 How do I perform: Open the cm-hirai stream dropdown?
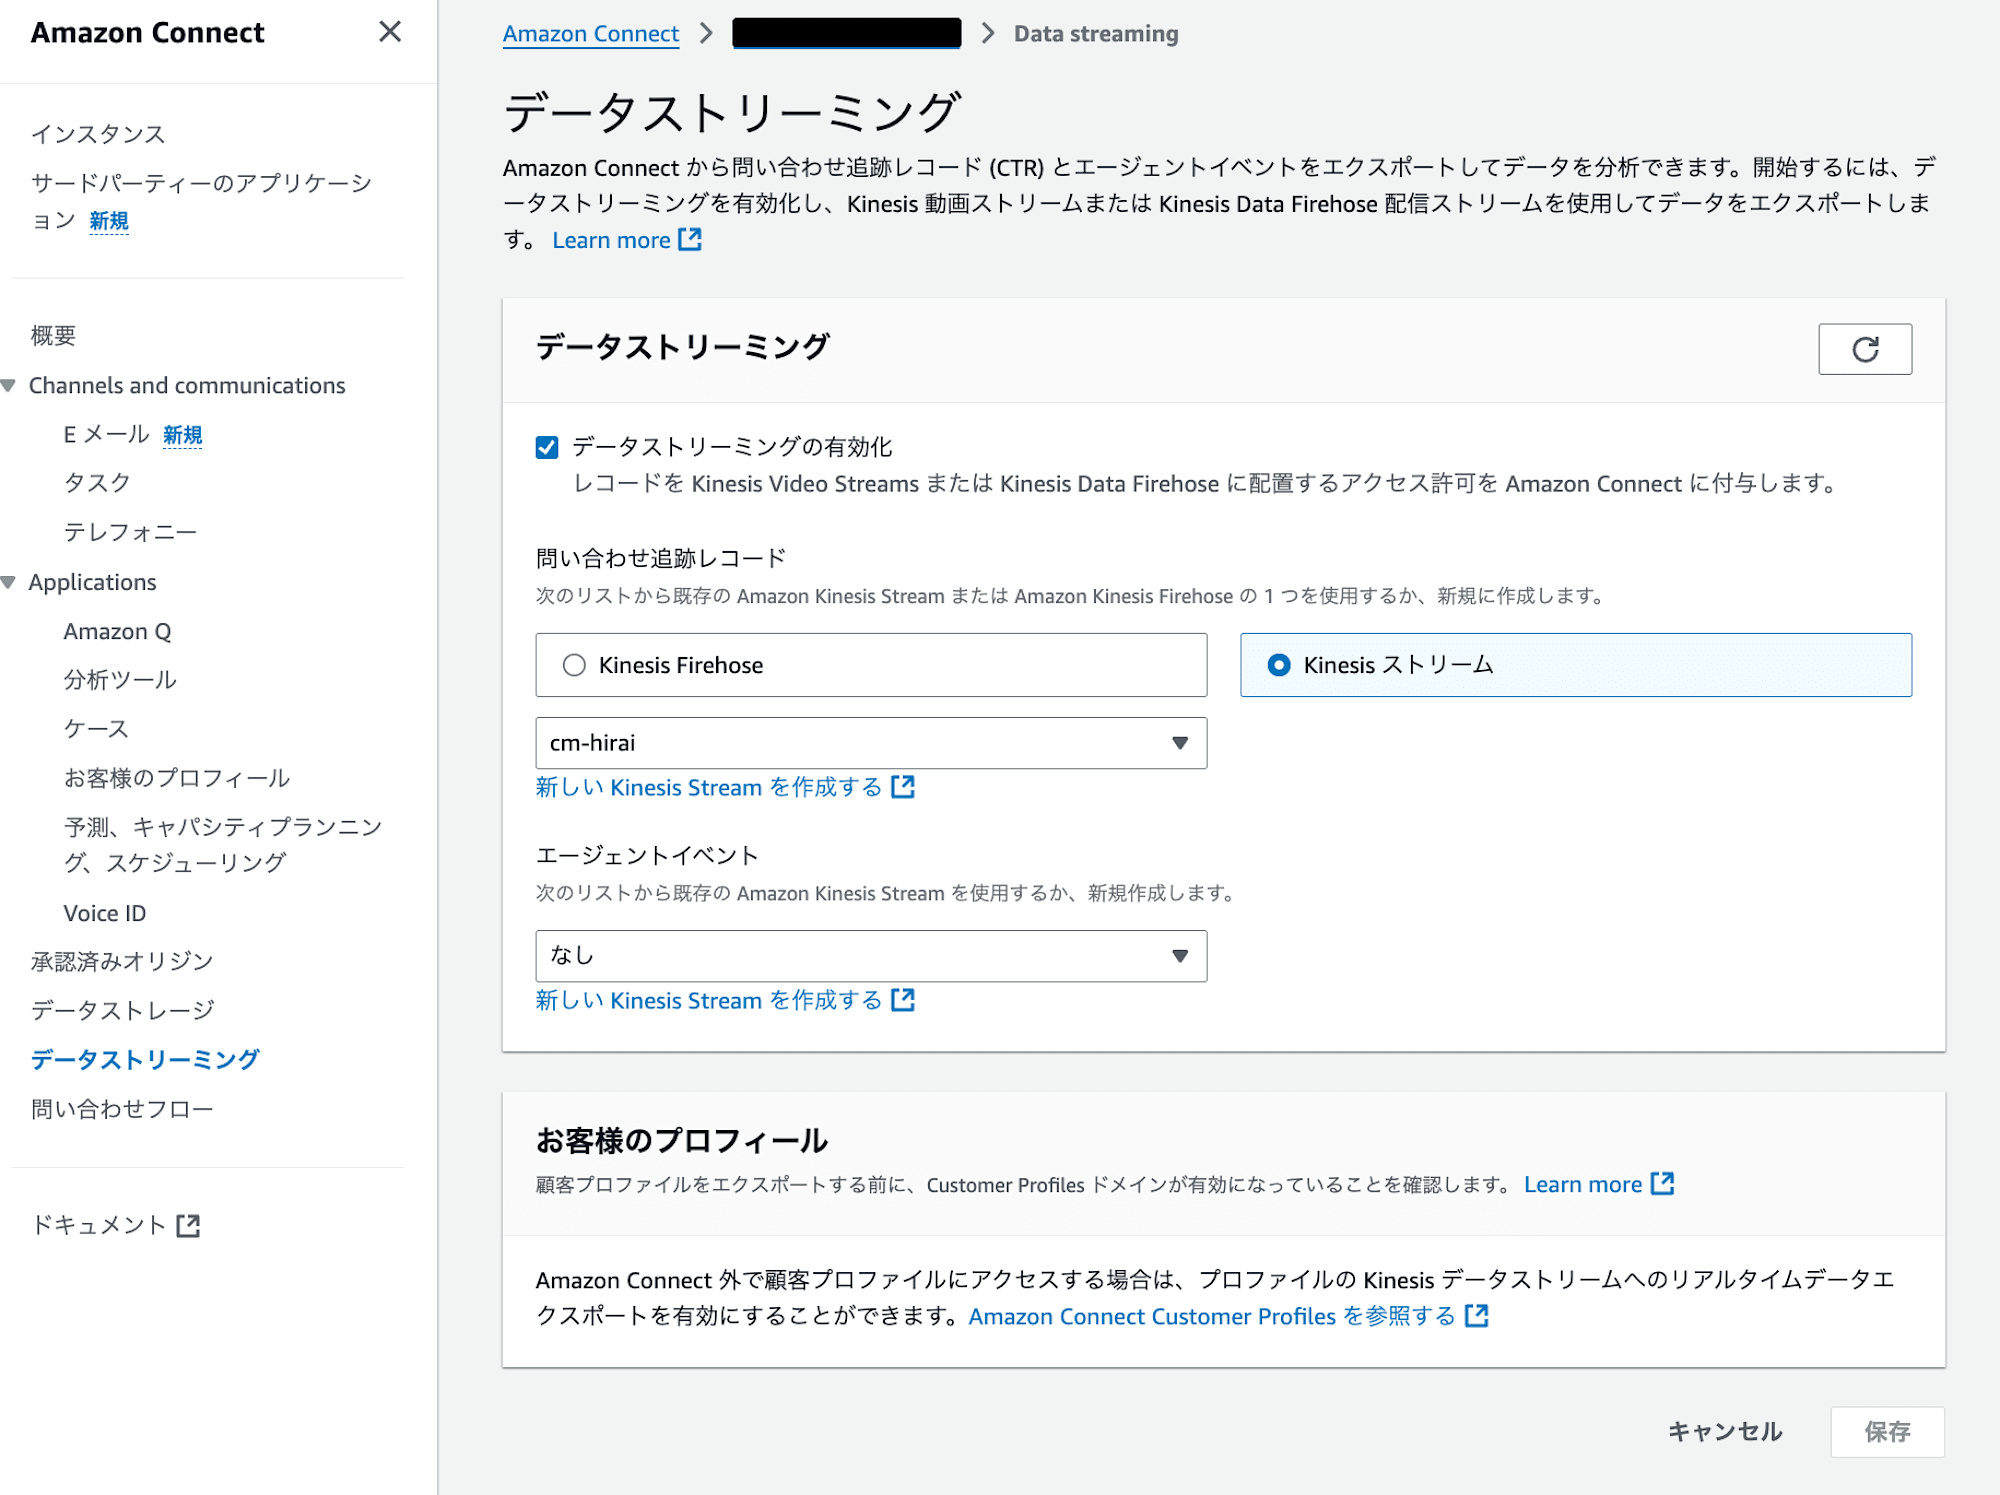pyautogui.click(x=871, y=743)
